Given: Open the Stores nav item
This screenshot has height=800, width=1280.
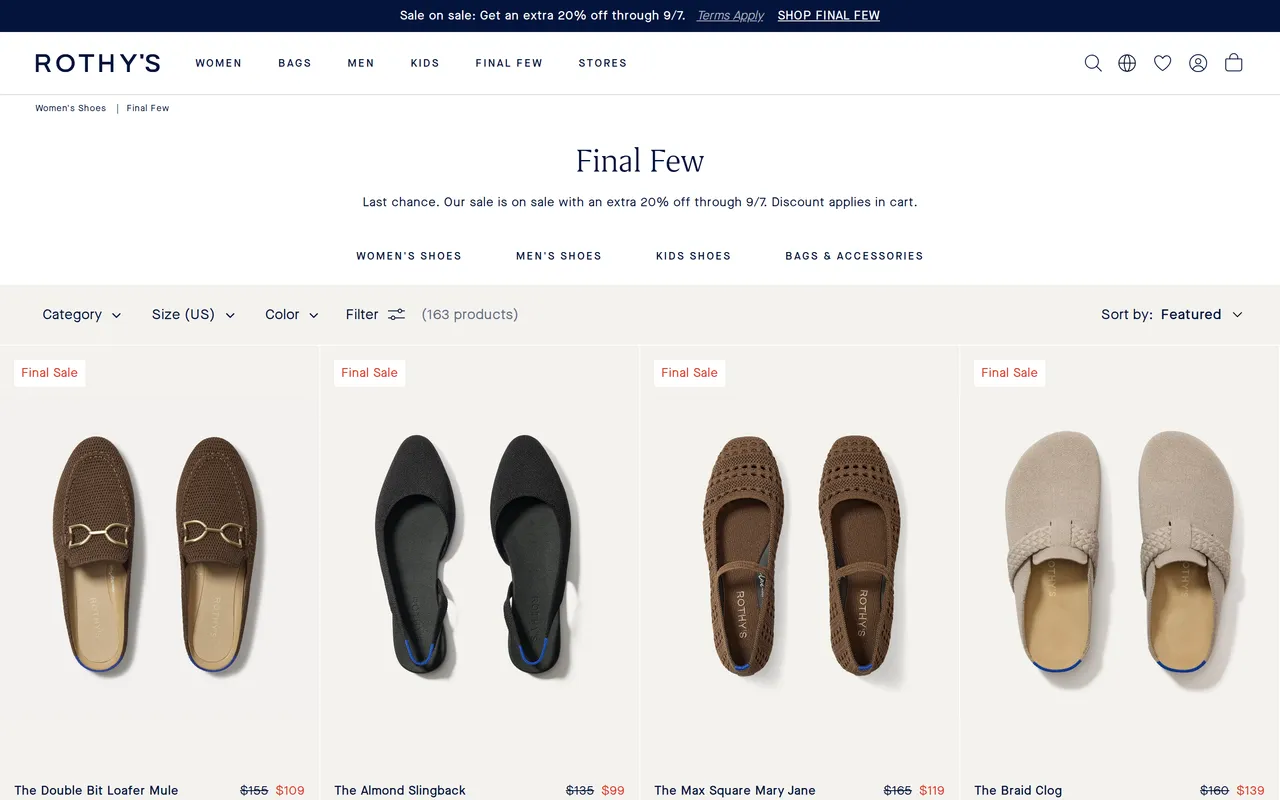Looking at the screenshot, I should click(603, 63).
